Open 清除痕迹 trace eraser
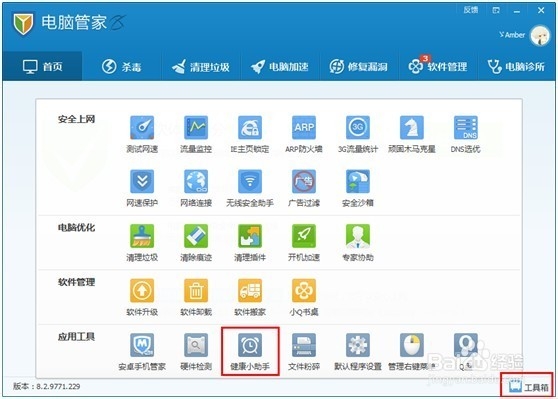 pos(196,243)
